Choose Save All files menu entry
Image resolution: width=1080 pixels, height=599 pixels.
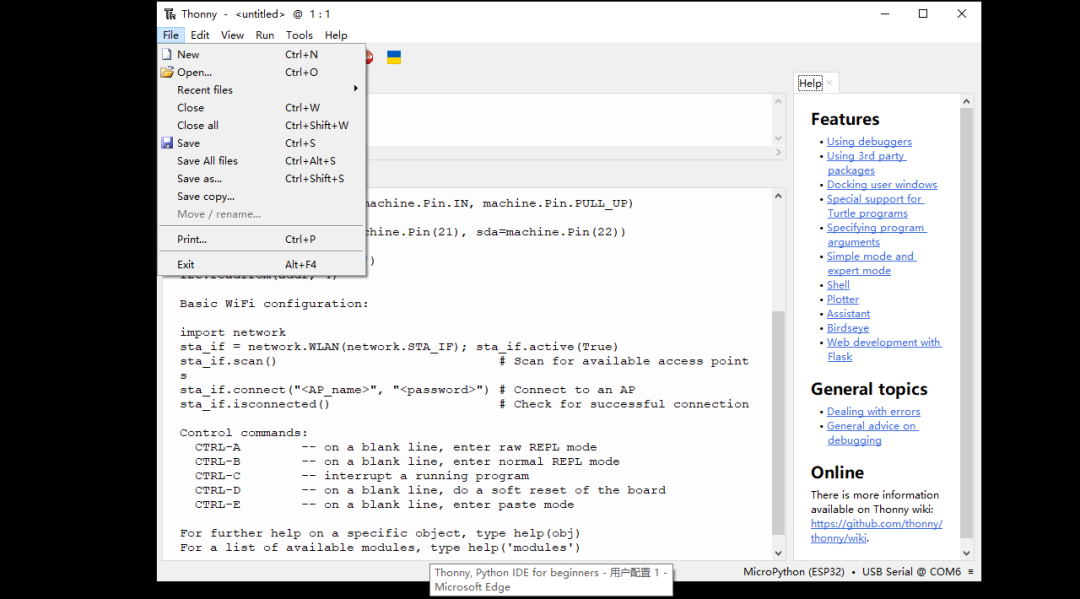click(x=262, y=160)
